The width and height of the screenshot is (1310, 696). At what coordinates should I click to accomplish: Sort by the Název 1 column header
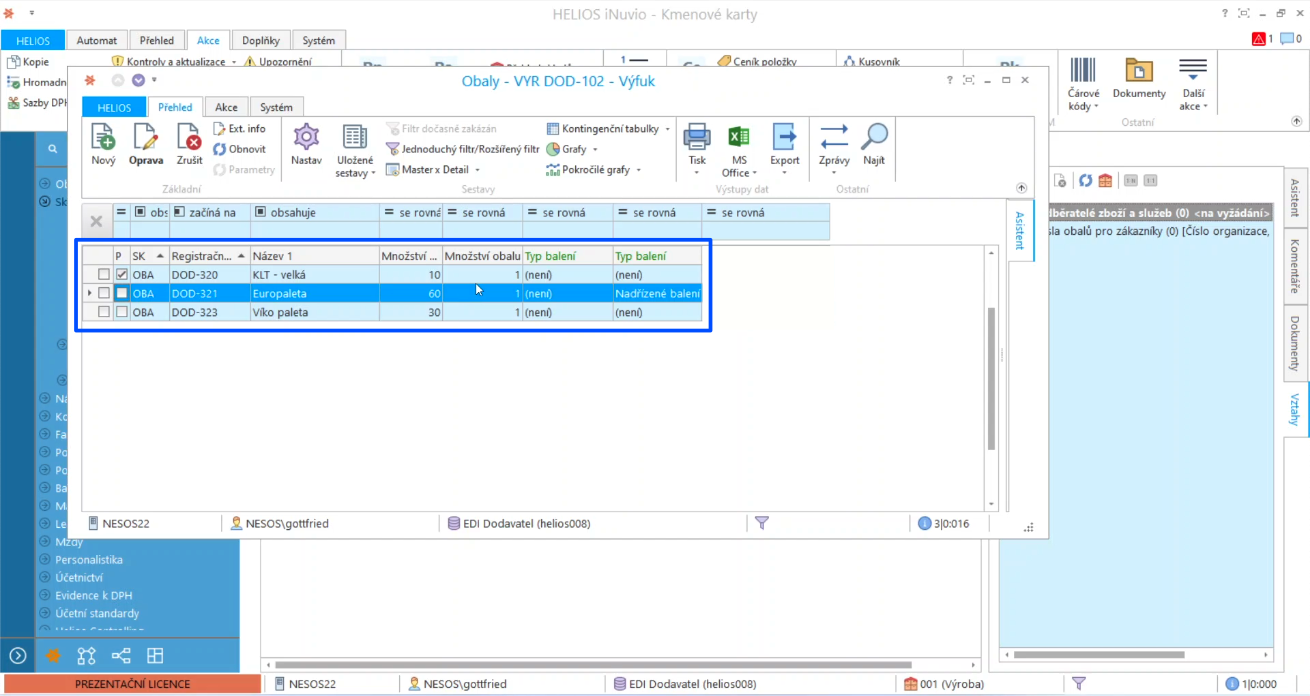314,256
